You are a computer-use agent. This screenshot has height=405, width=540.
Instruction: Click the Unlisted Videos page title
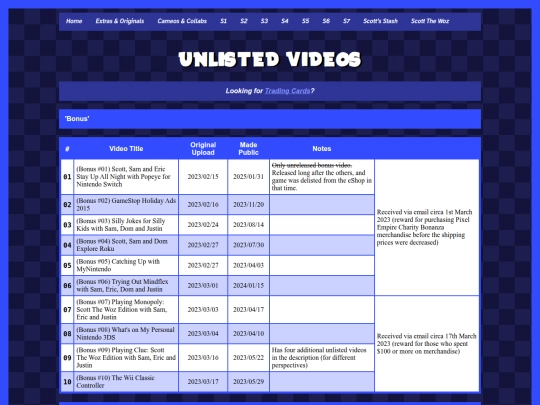pyautogui.click(x=270, y=60)
